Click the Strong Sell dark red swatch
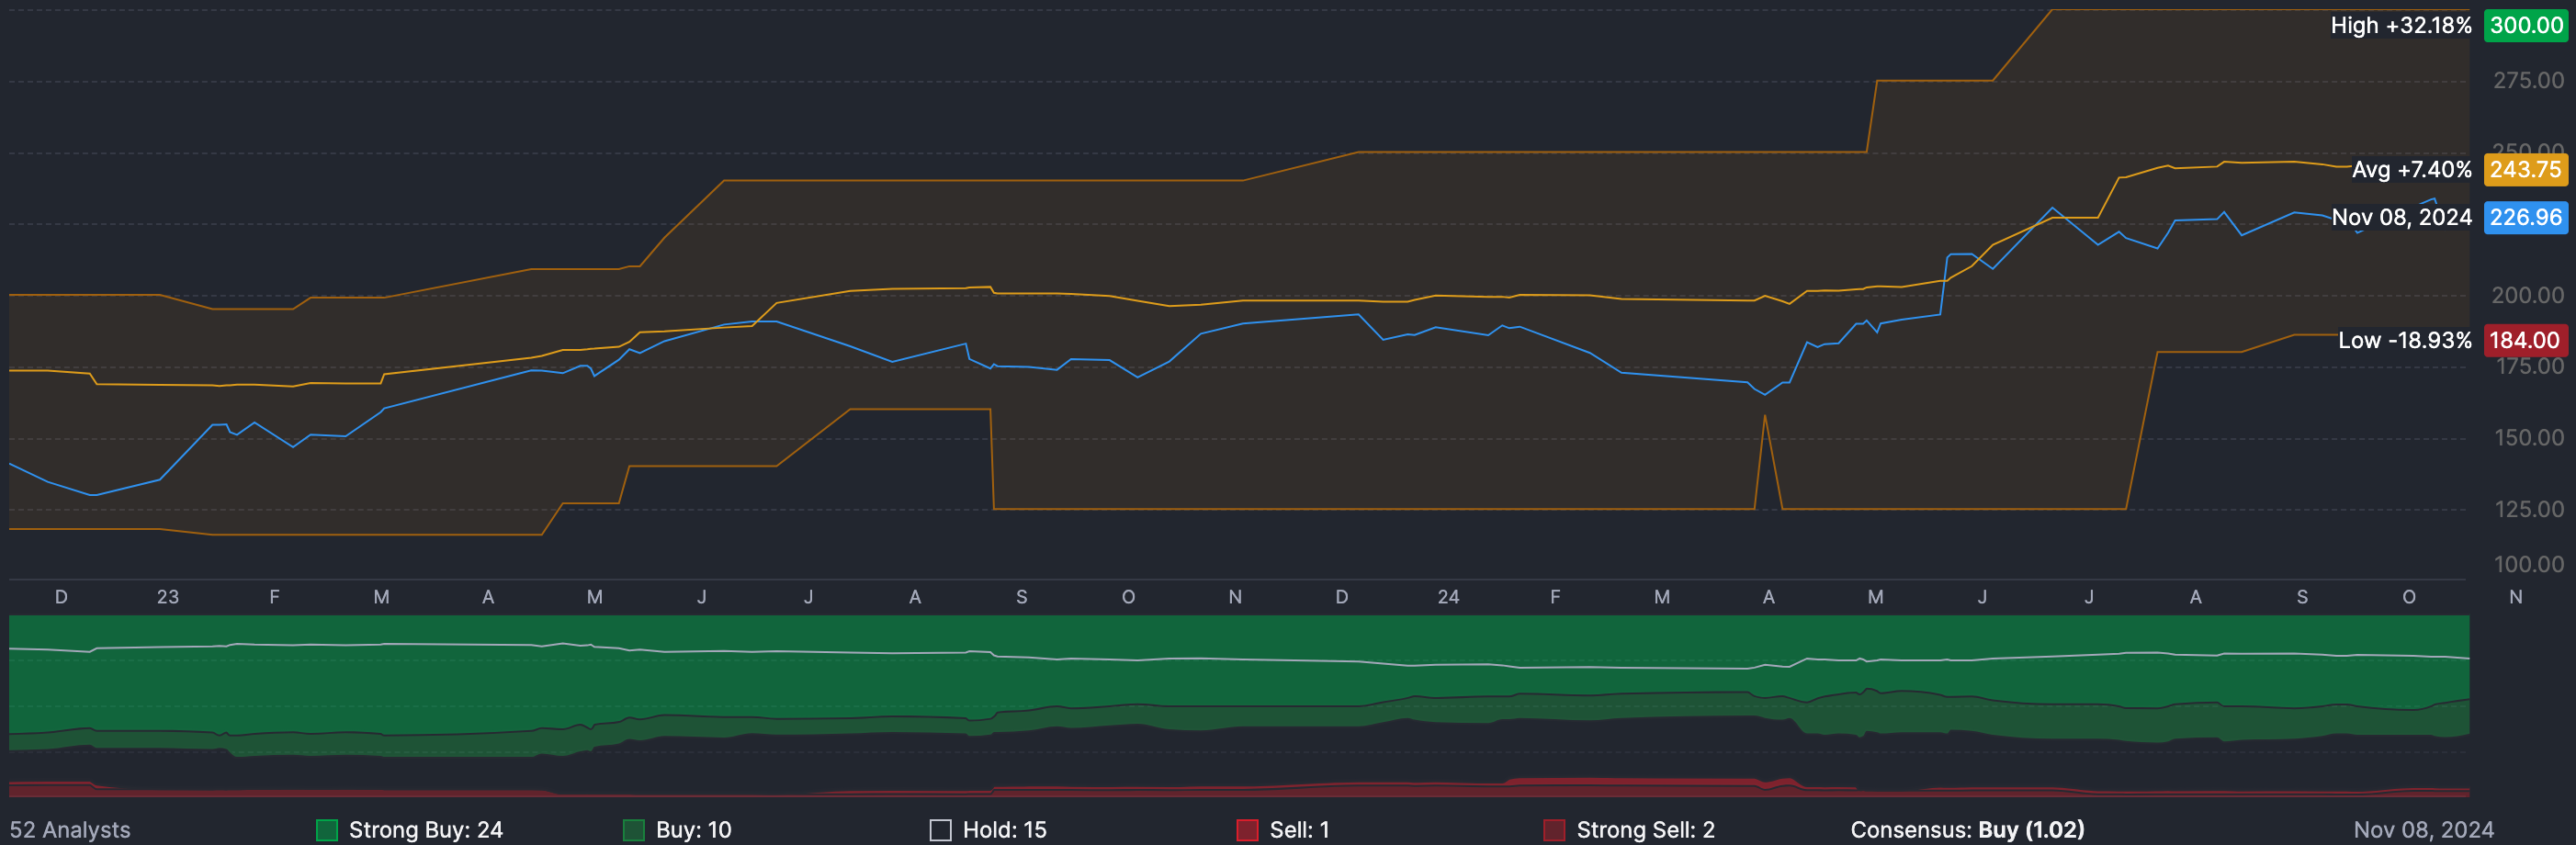Image resolution: width=2576 pixels, height=845 pixels. coord(1554,830)
